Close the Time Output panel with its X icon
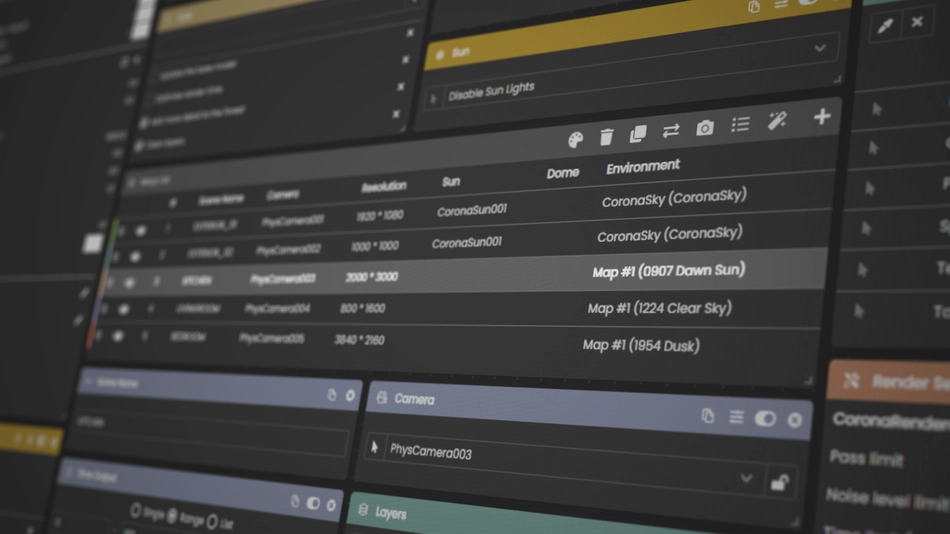The image size is (950, 534). pyautogui.click(x=331, y=504)
